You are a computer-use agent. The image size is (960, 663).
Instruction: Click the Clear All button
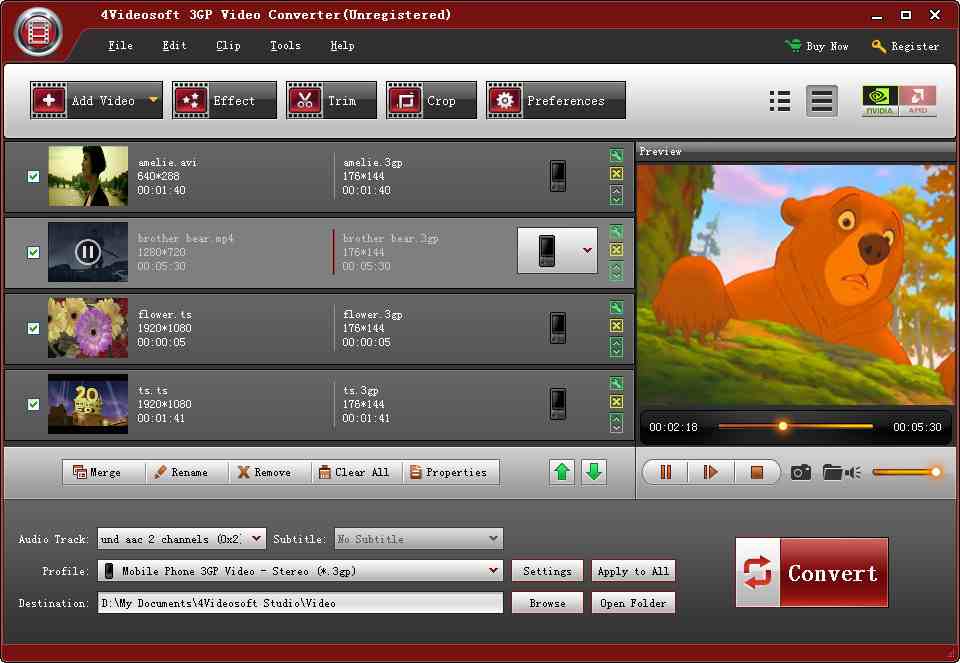point(357,473)
